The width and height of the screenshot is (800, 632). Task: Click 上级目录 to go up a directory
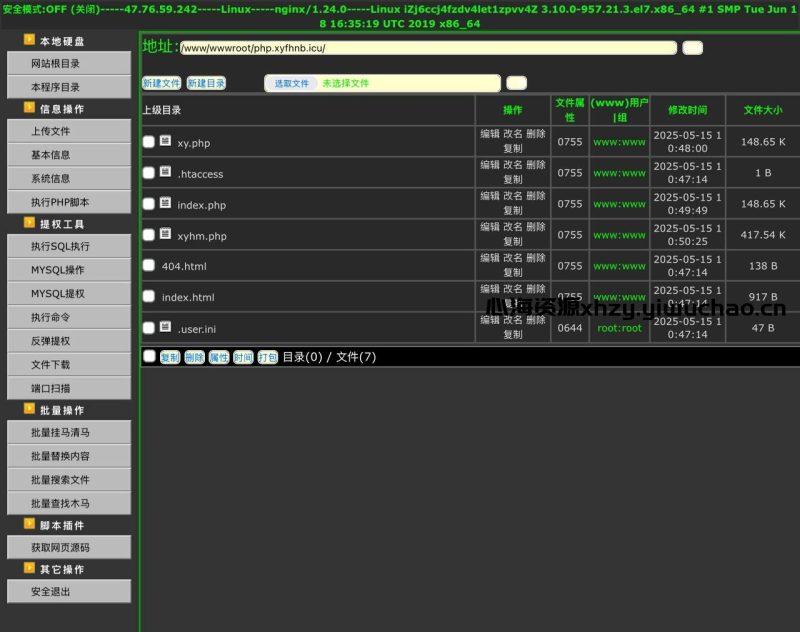[x=161, y=111]
